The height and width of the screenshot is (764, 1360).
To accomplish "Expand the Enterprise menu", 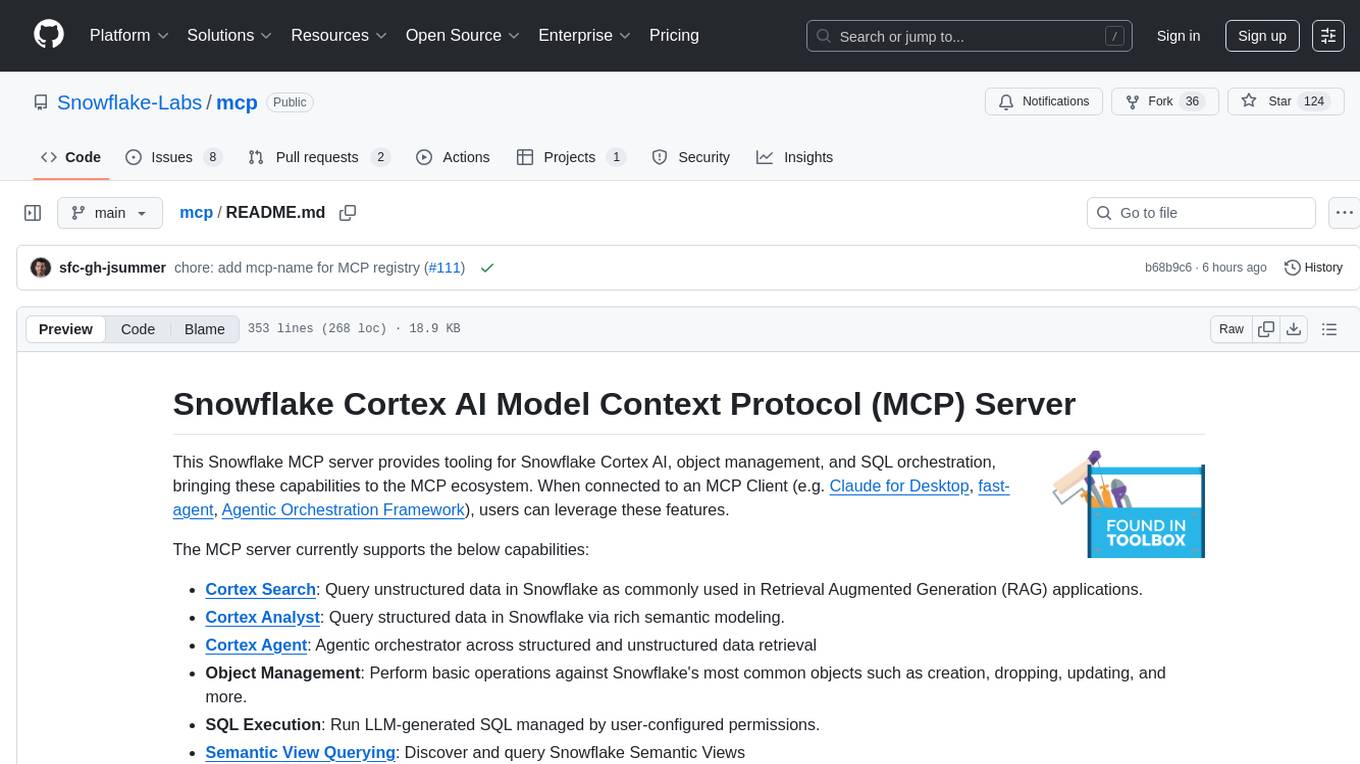I will point(585,35).
